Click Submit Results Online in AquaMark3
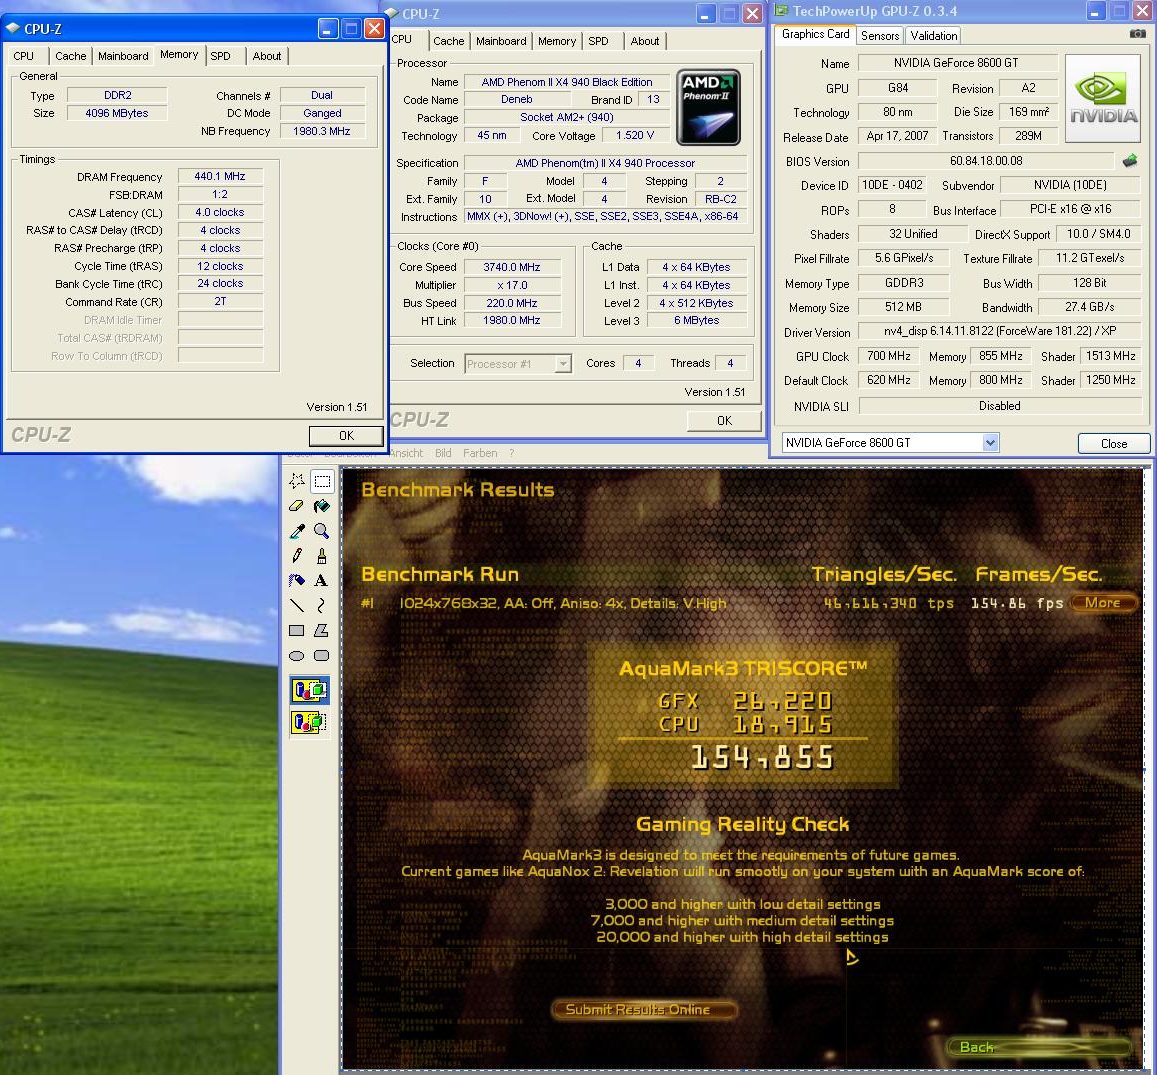Viewport: 1157px width, 1075px height. 644,1009
